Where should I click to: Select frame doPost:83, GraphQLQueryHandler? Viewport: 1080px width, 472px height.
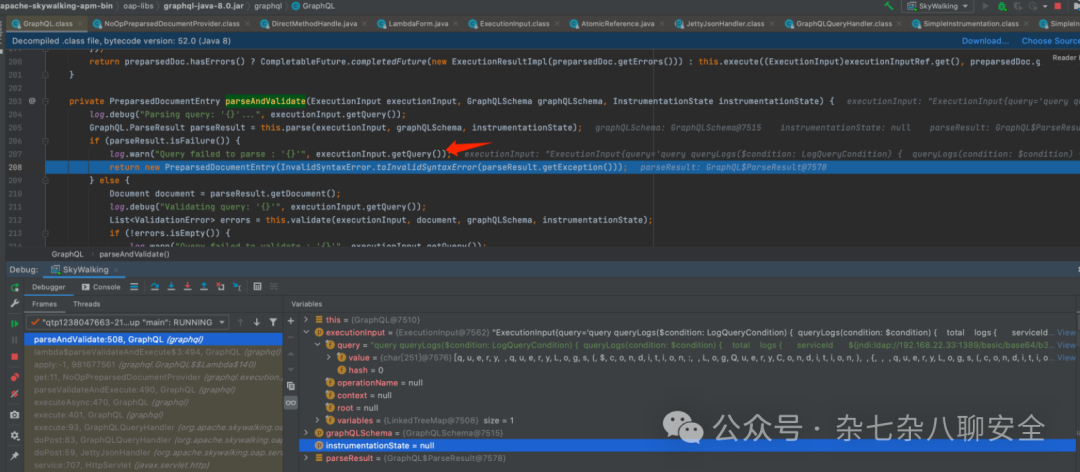[152, 440]
